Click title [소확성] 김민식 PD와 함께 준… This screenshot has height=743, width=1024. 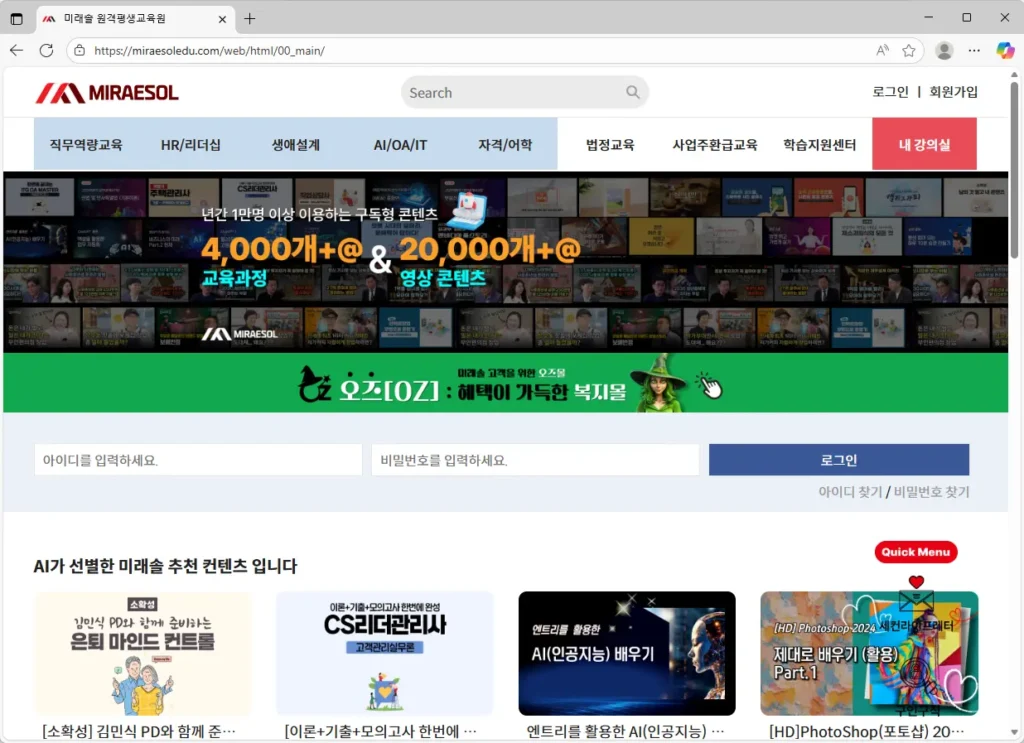139,731
